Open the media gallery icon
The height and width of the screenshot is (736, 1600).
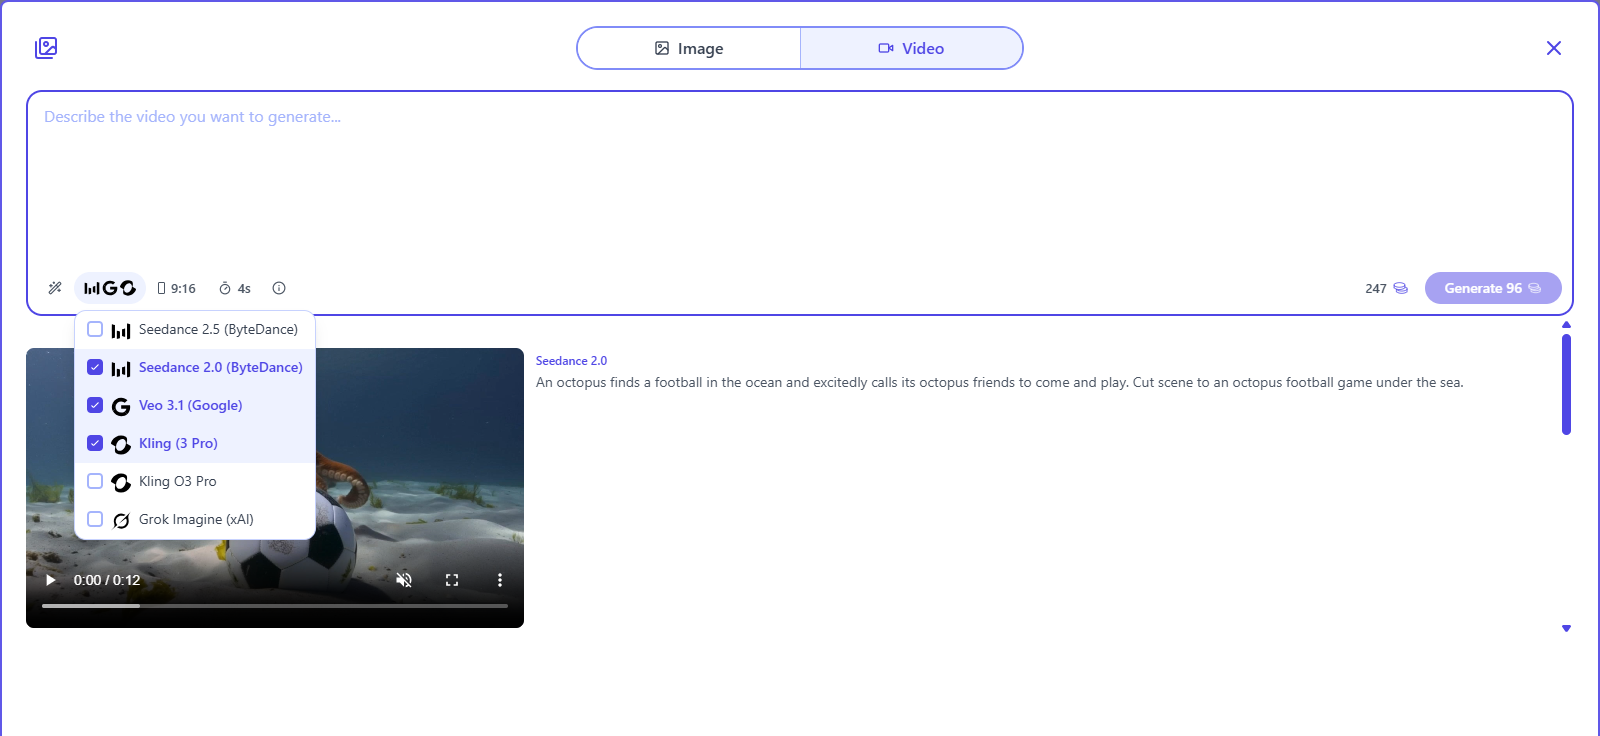[x=46, y=48]
